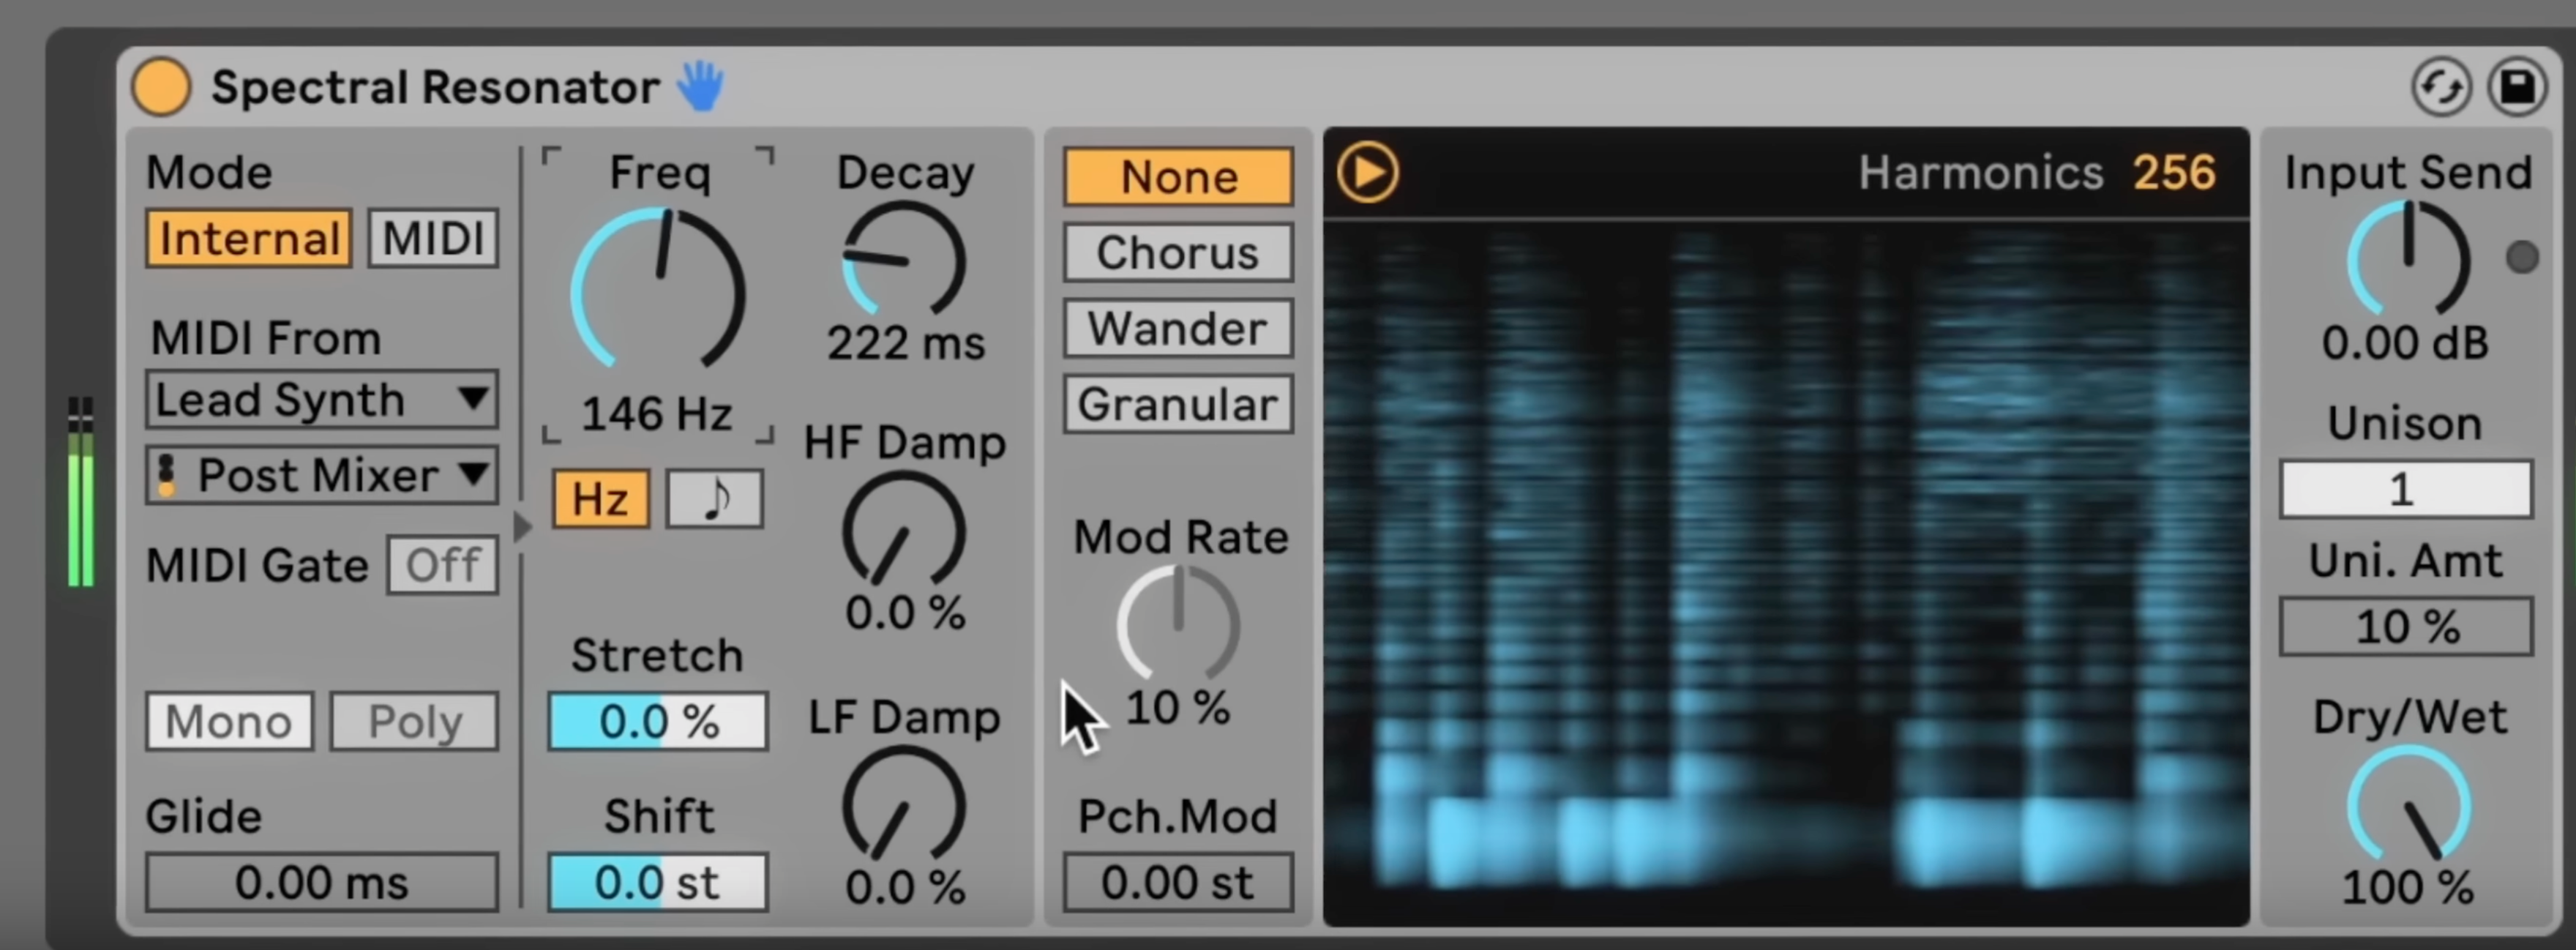Save the preset with the disk icon
Screen dimensions: 2576x950
tap(2517, 87)
